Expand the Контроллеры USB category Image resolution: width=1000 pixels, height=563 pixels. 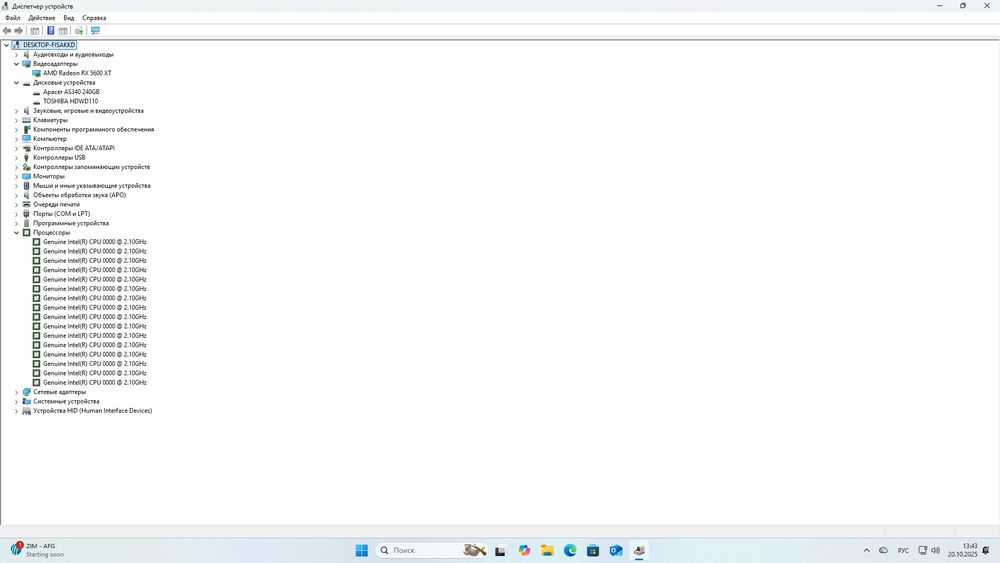coord(17,157)
